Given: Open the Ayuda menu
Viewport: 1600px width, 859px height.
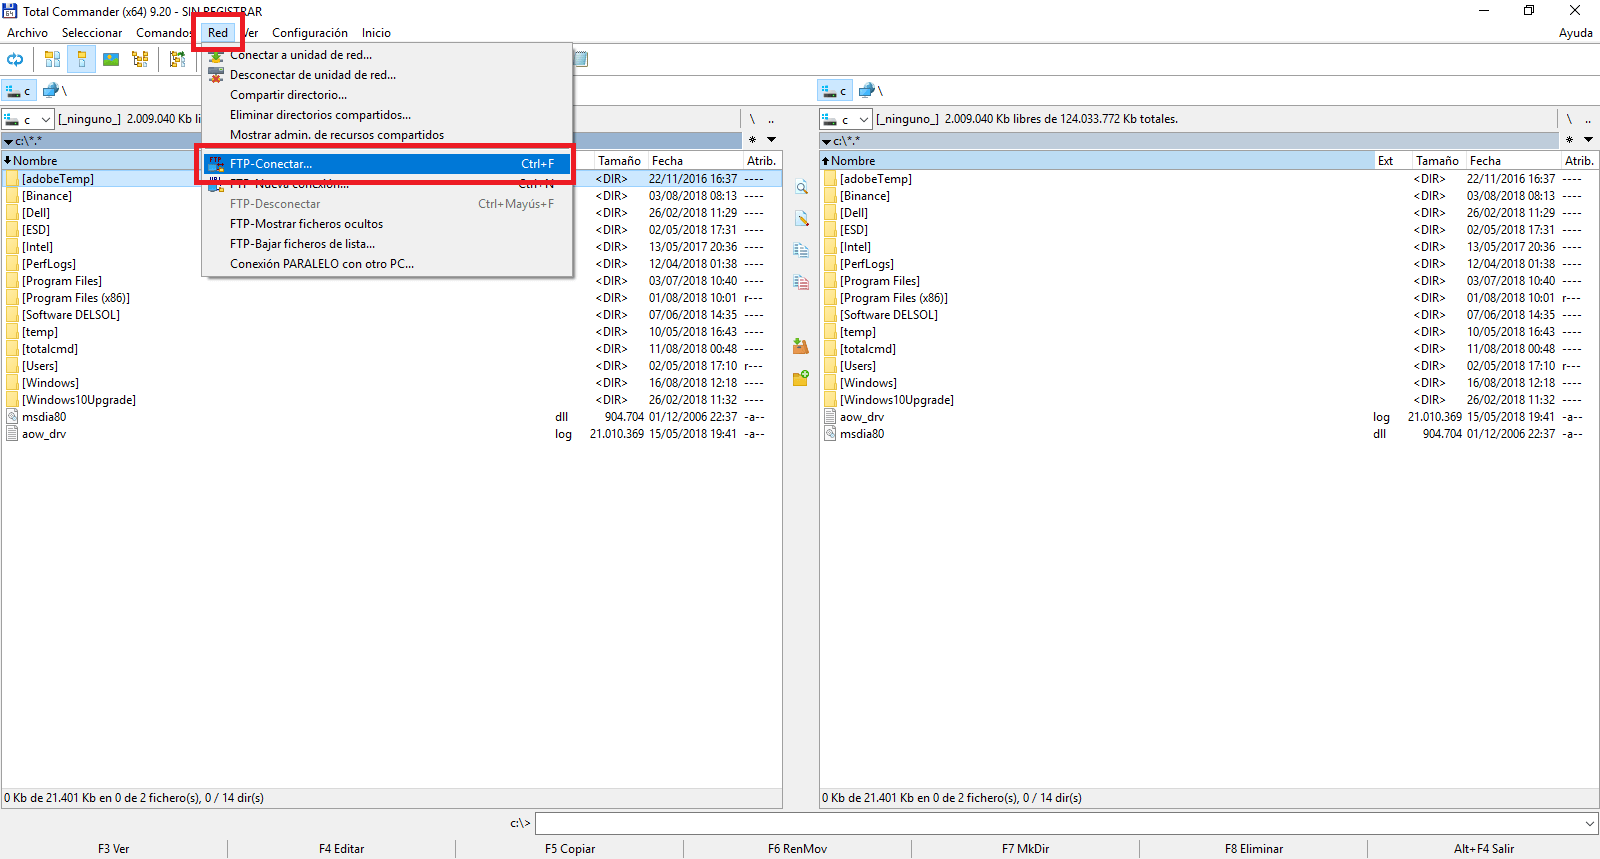Looking at the screenshot, I should [x=1576, y=33].
